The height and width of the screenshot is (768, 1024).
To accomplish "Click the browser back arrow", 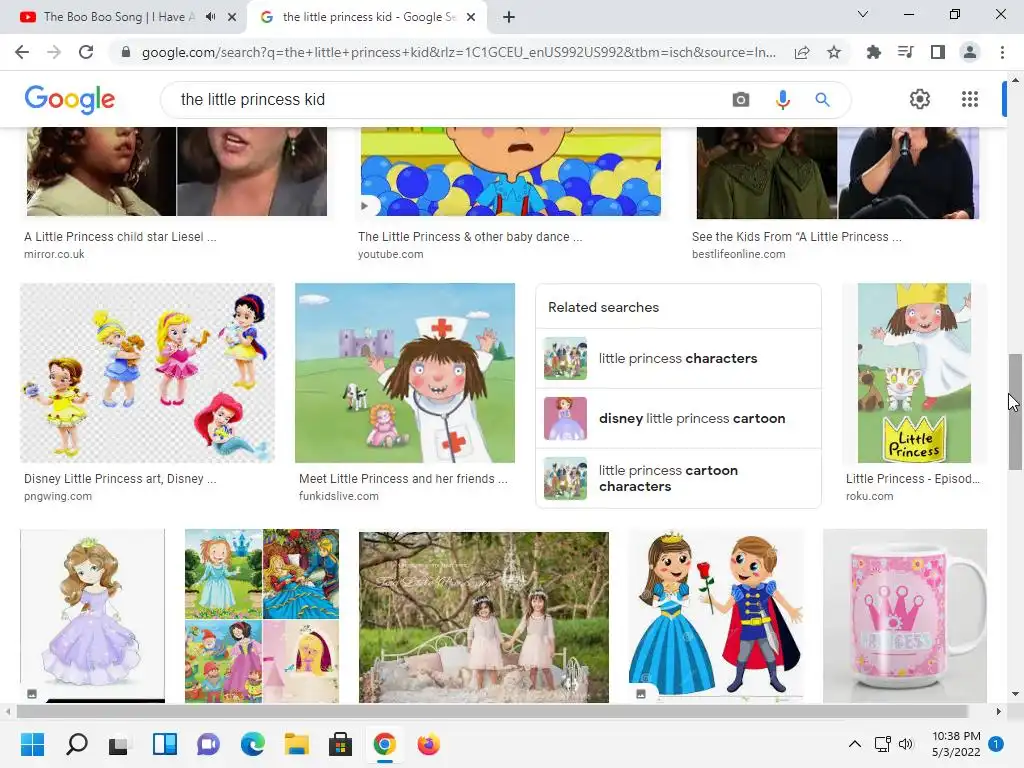I will (x=22, y=52).
